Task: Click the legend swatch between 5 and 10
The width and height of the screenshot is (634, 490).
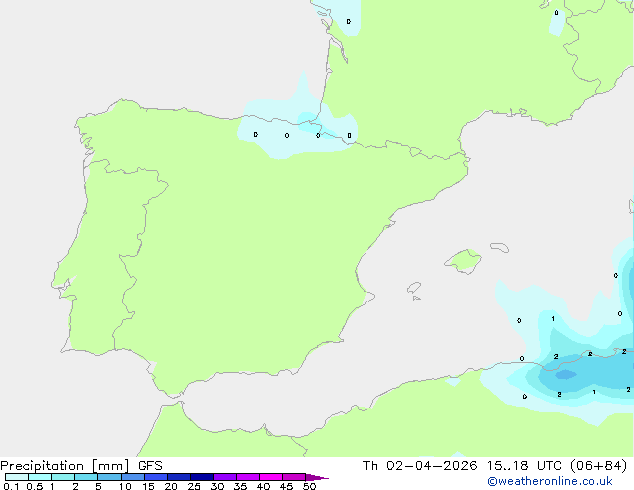Action: point(109,477)
